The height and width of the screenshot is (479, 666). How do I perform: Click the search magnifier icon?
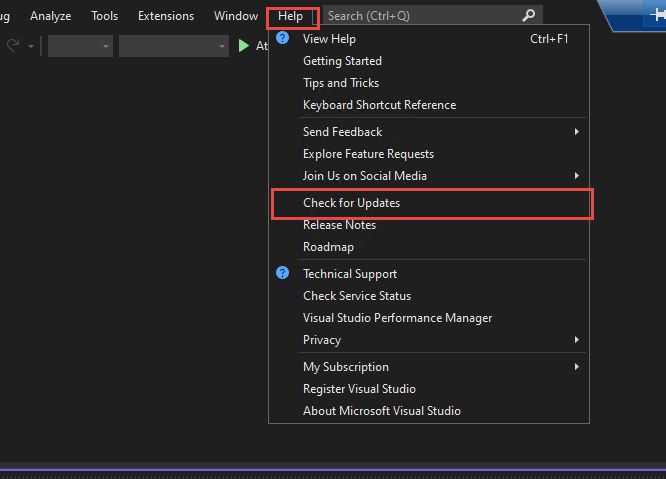click(529, 15)
